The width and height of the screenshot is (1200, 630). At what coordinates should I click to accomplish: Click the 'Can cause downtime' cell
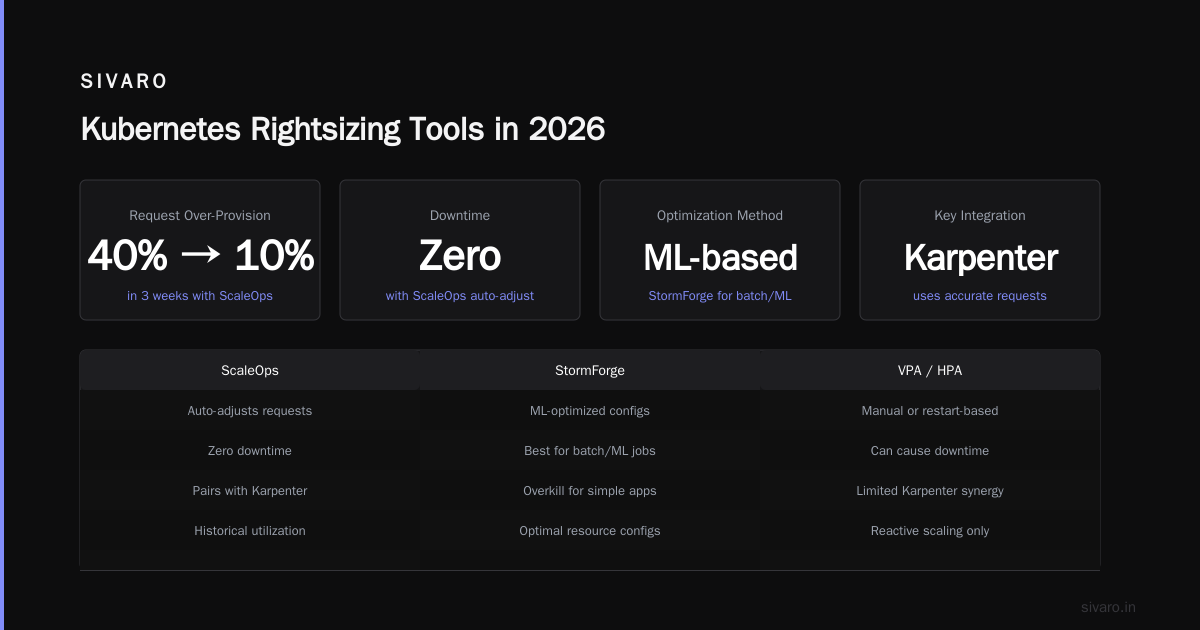[930, 450]
